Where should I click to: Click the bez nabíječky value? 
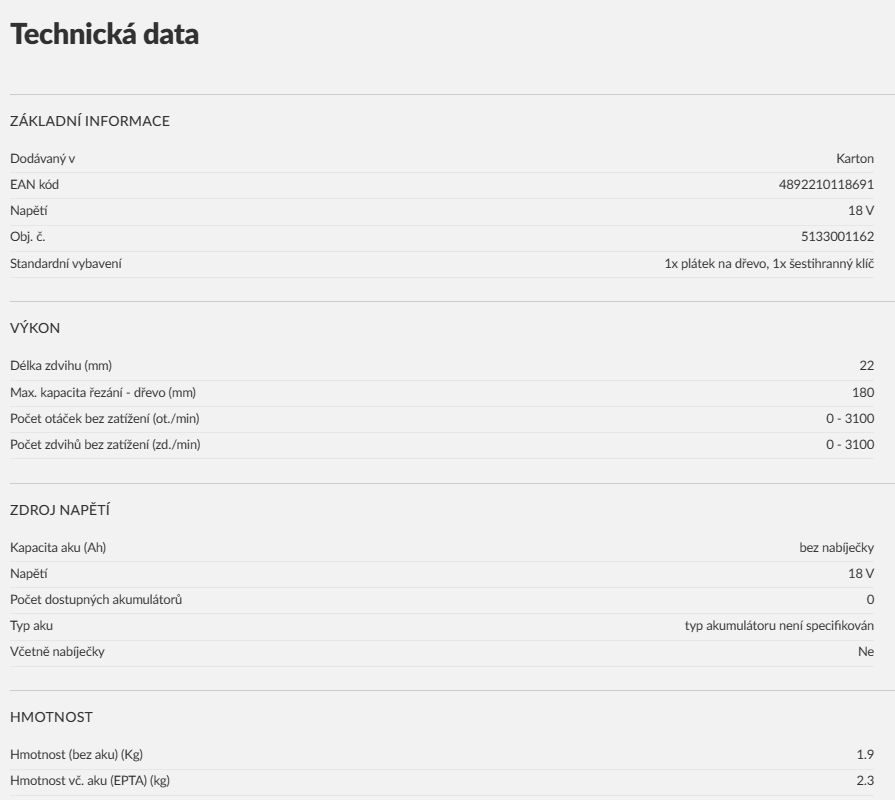pos(836,548)
